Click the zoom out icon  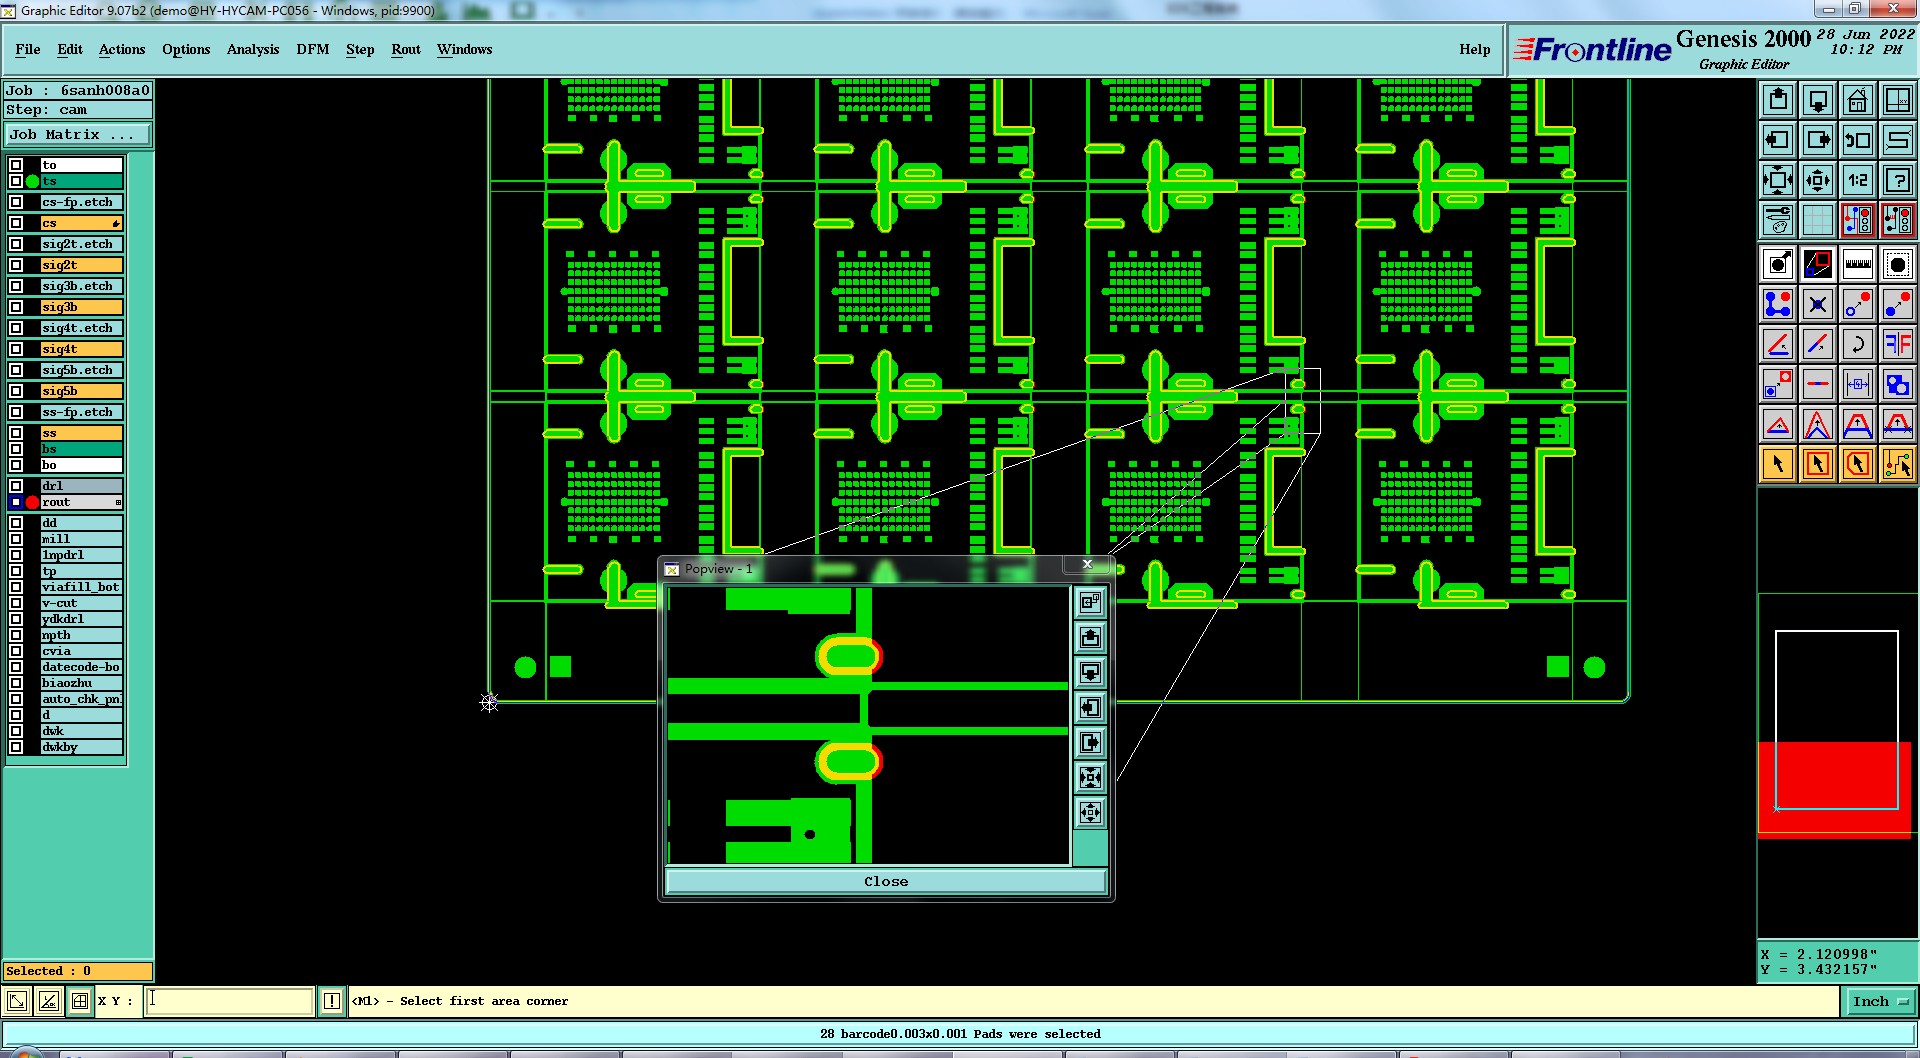(1818, 180)
